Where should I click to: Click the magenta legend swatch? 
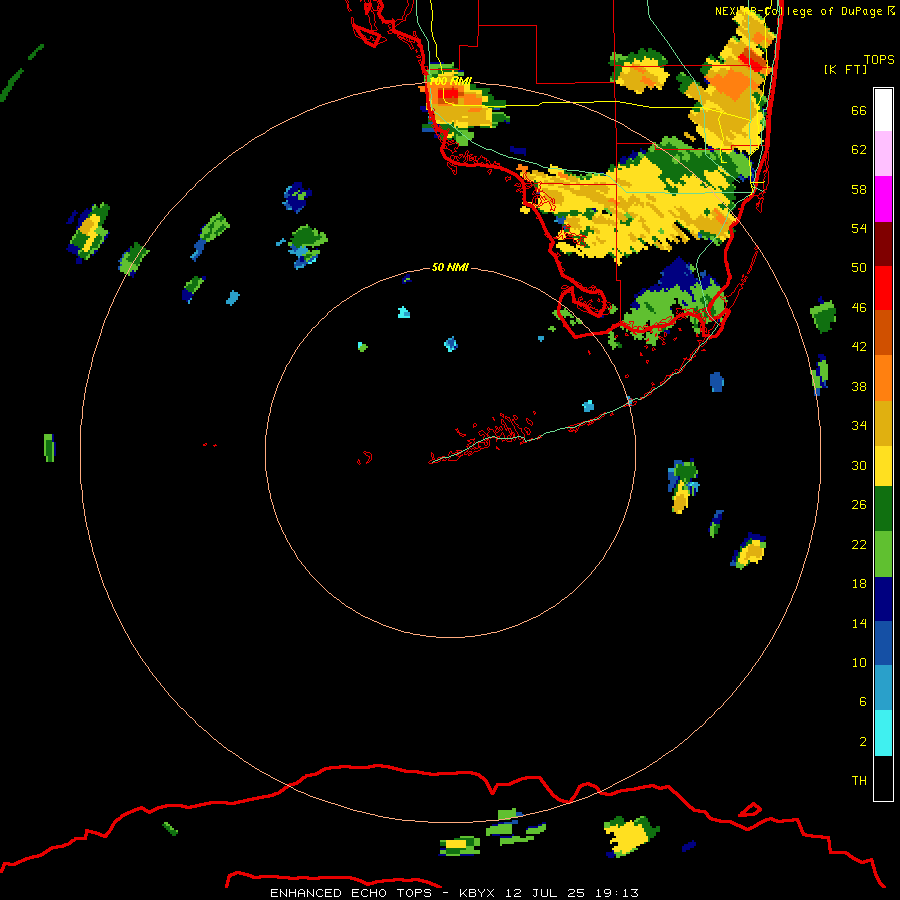coord(883,199)
